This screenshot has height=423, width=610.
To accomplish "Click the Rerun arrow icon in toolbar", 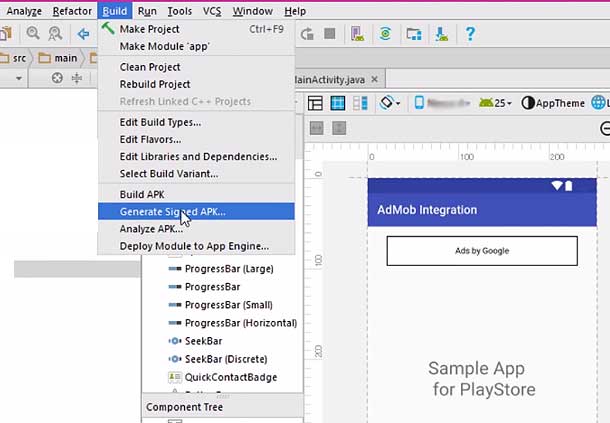I will [307, 34].
